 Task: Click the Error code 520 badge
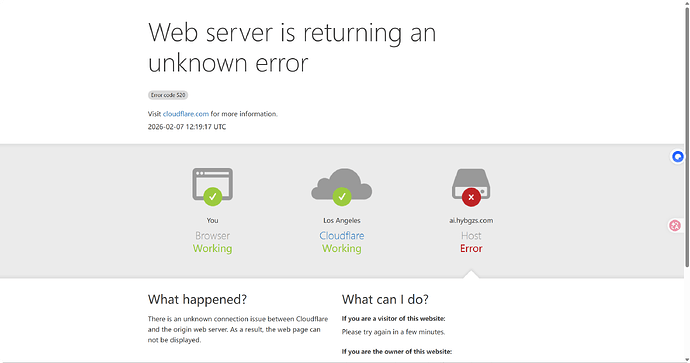coord(168,95)
